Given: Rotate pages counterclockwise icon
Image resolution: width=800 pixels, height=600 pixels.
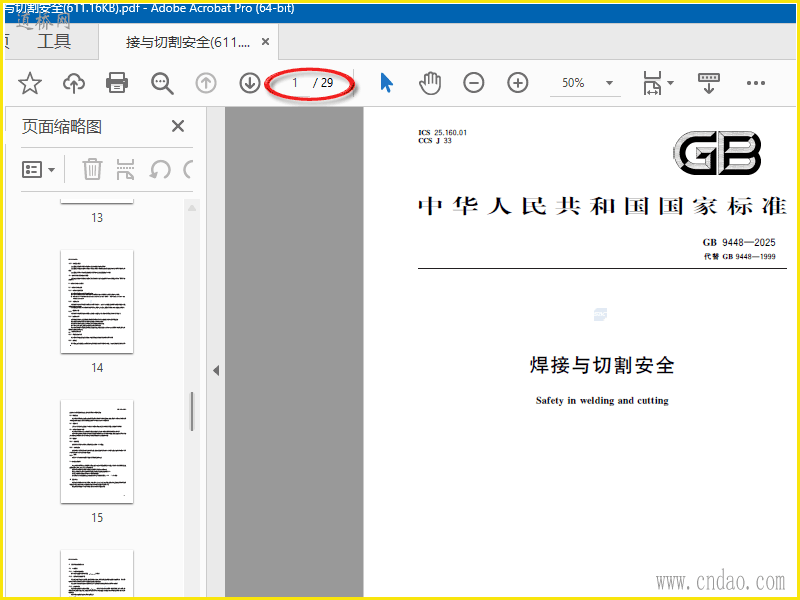Looking at the screenshot, I should (x=160, y=169).
